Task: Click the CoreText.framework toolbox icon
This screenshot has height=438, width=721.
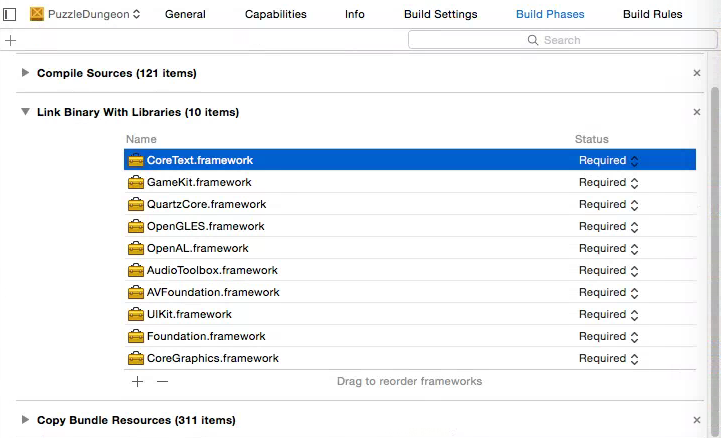Action: coord(136,160)
